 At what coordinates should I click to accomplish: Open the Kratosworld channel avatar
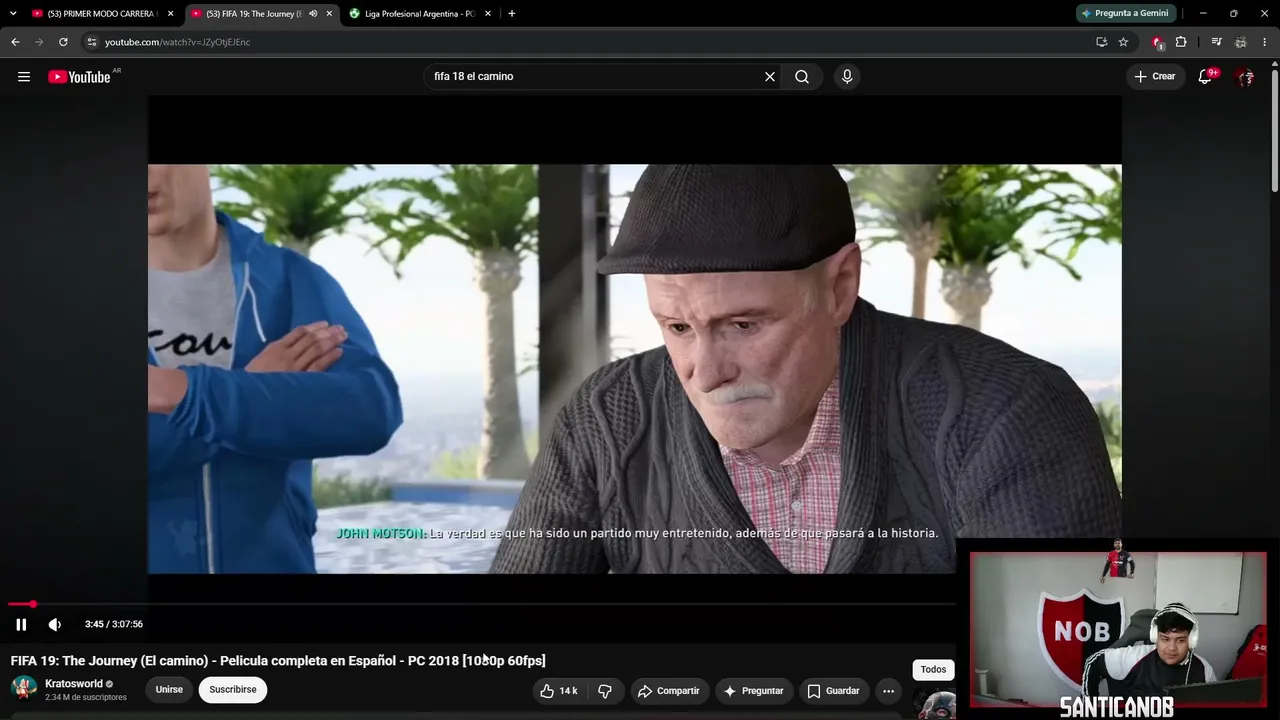pyautogui.click(x=24, y=689)
